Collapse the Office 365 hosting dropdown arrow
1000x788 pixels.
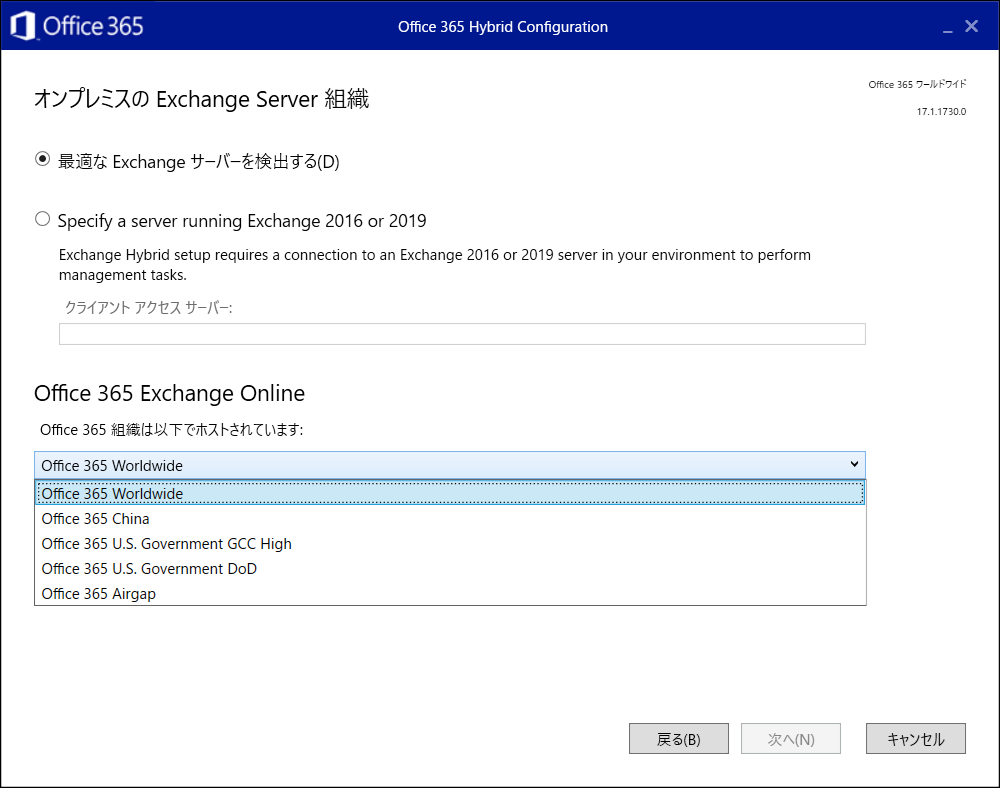[854, 465]
